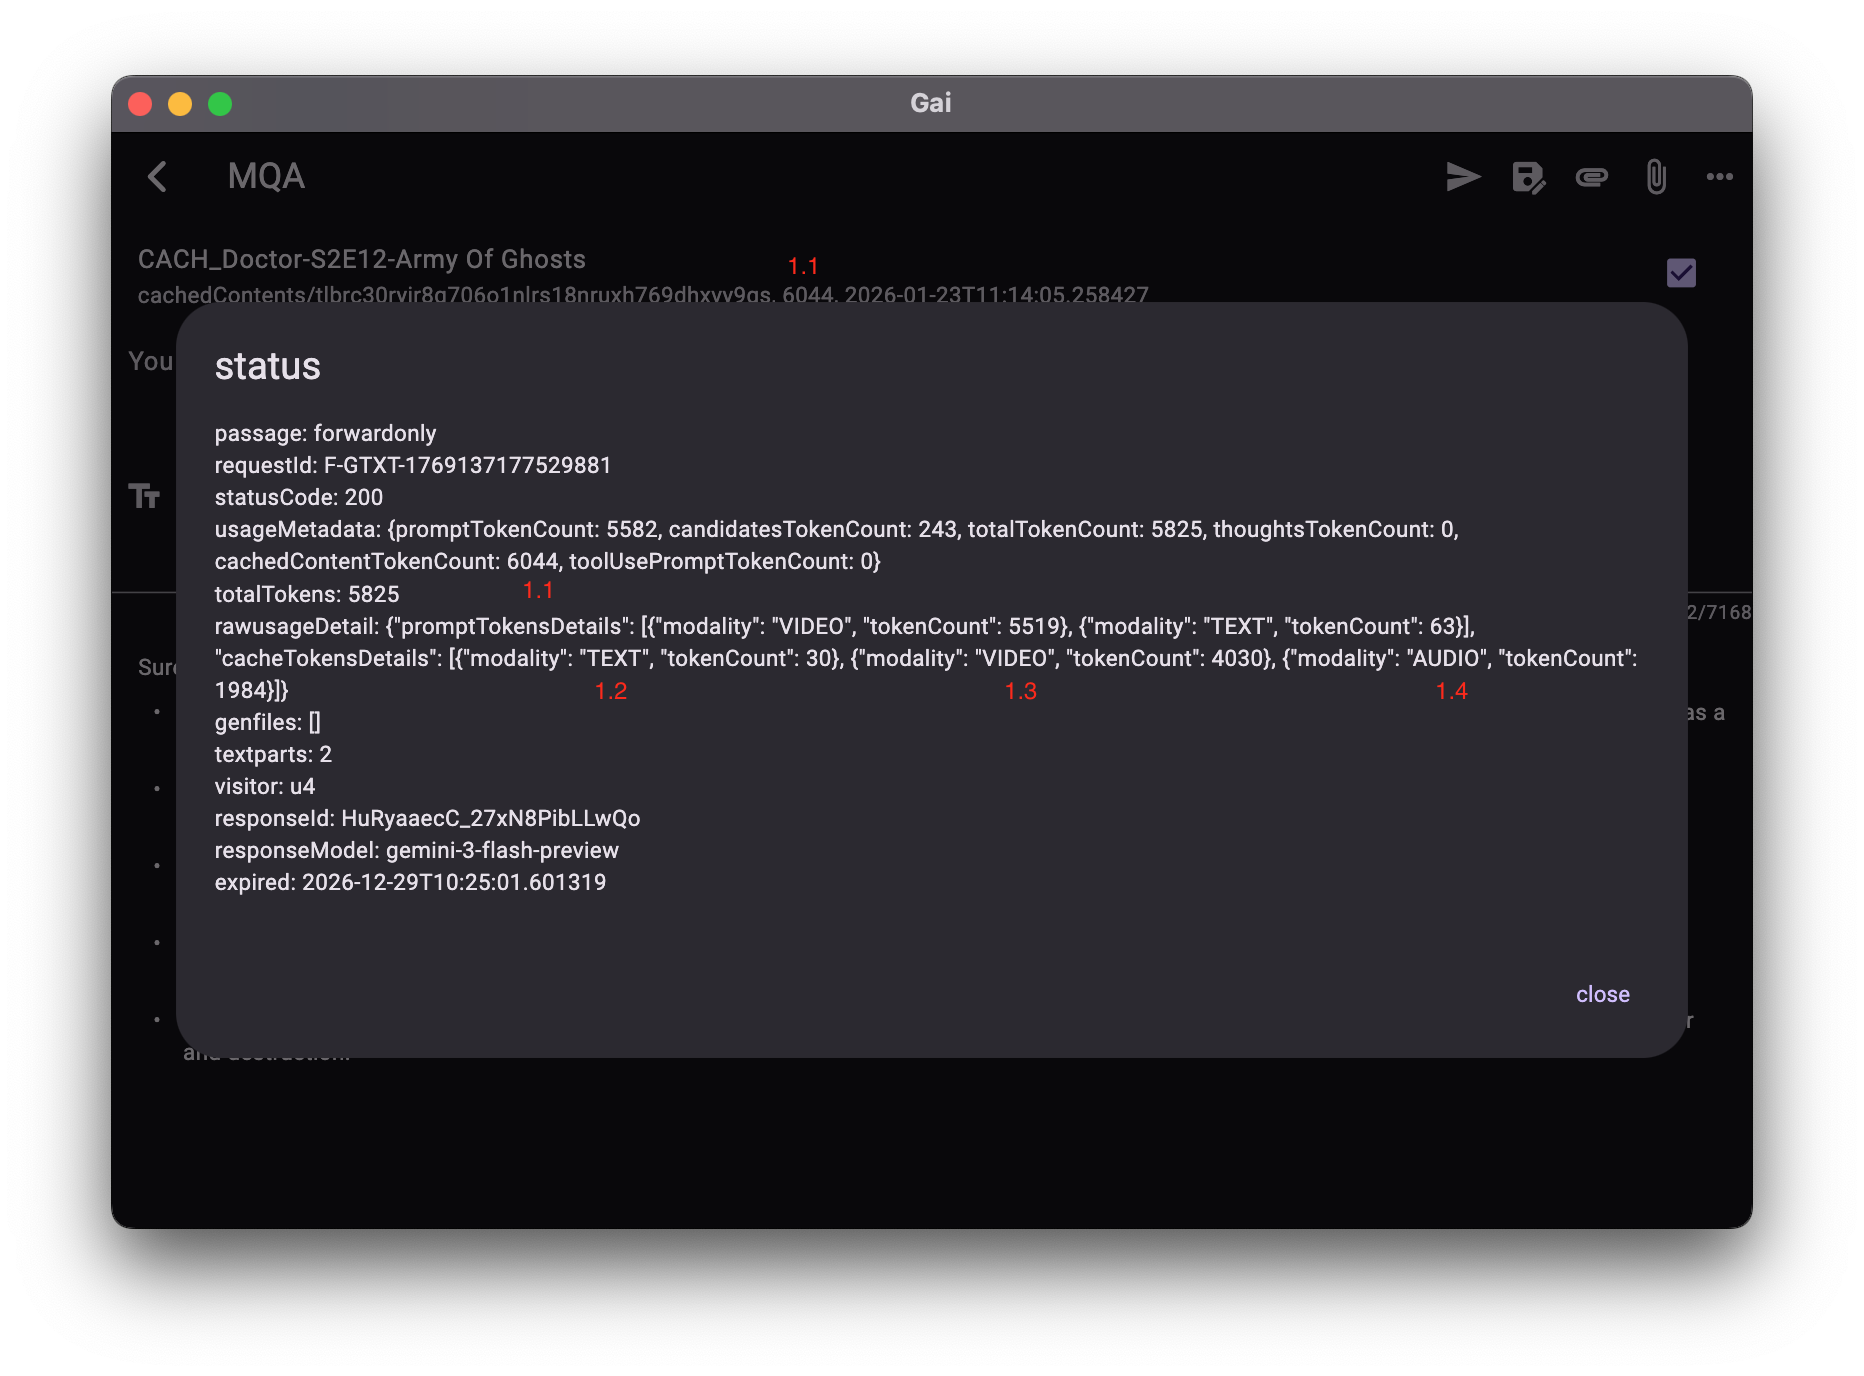Viewport: 1864px width, 1376px height.
Task: Click the vertical paperclip attach icon
Action: coord(1656,177)
